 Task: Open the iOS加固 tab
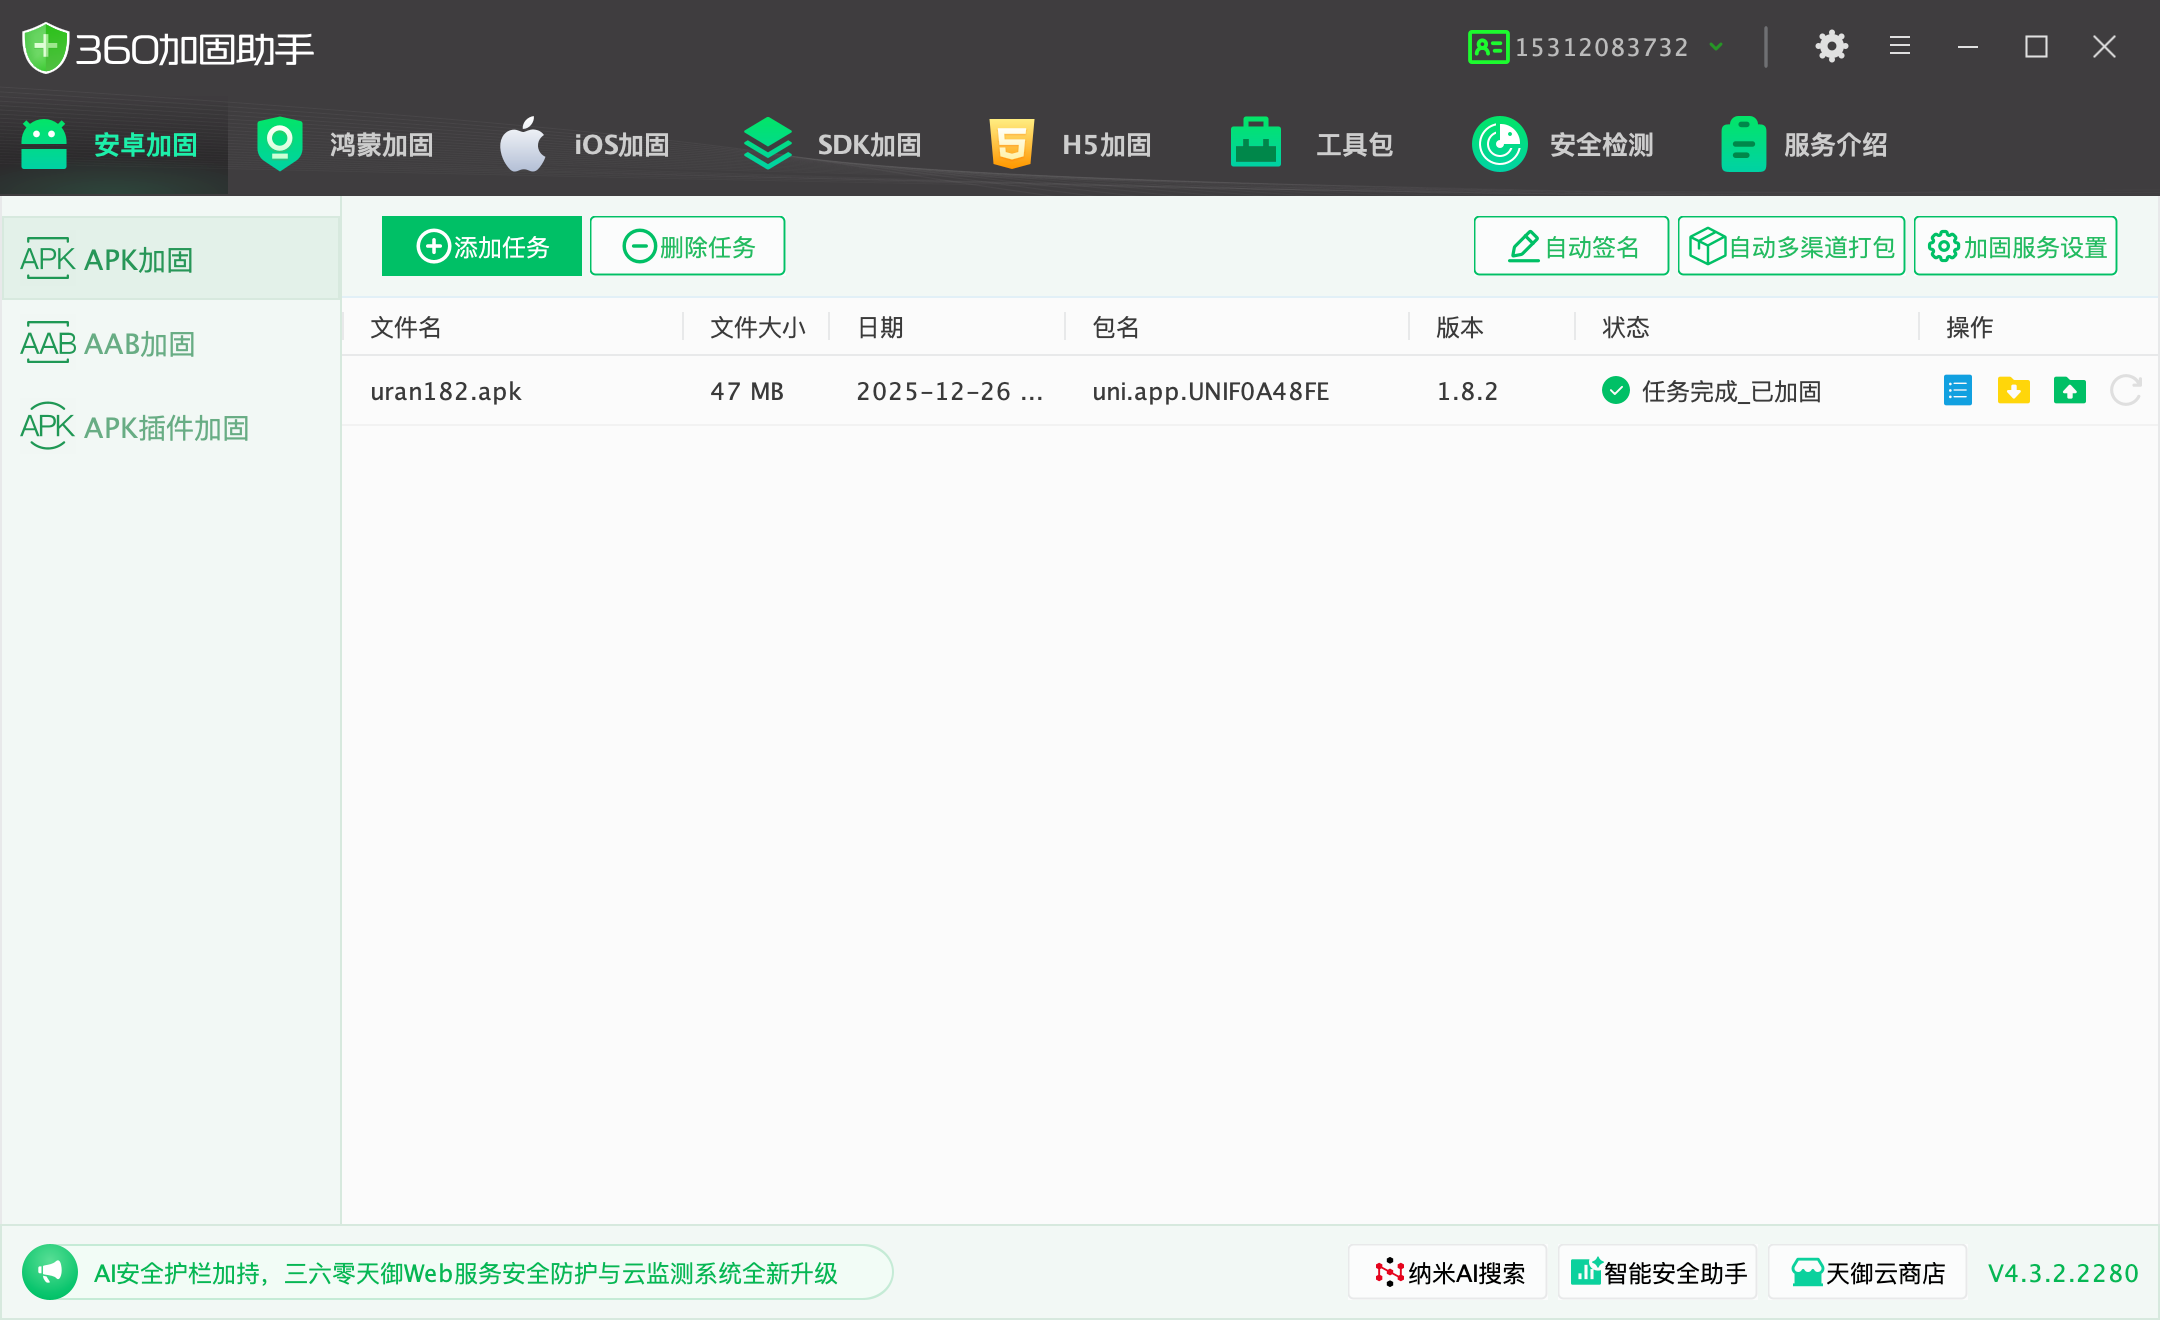585,145
